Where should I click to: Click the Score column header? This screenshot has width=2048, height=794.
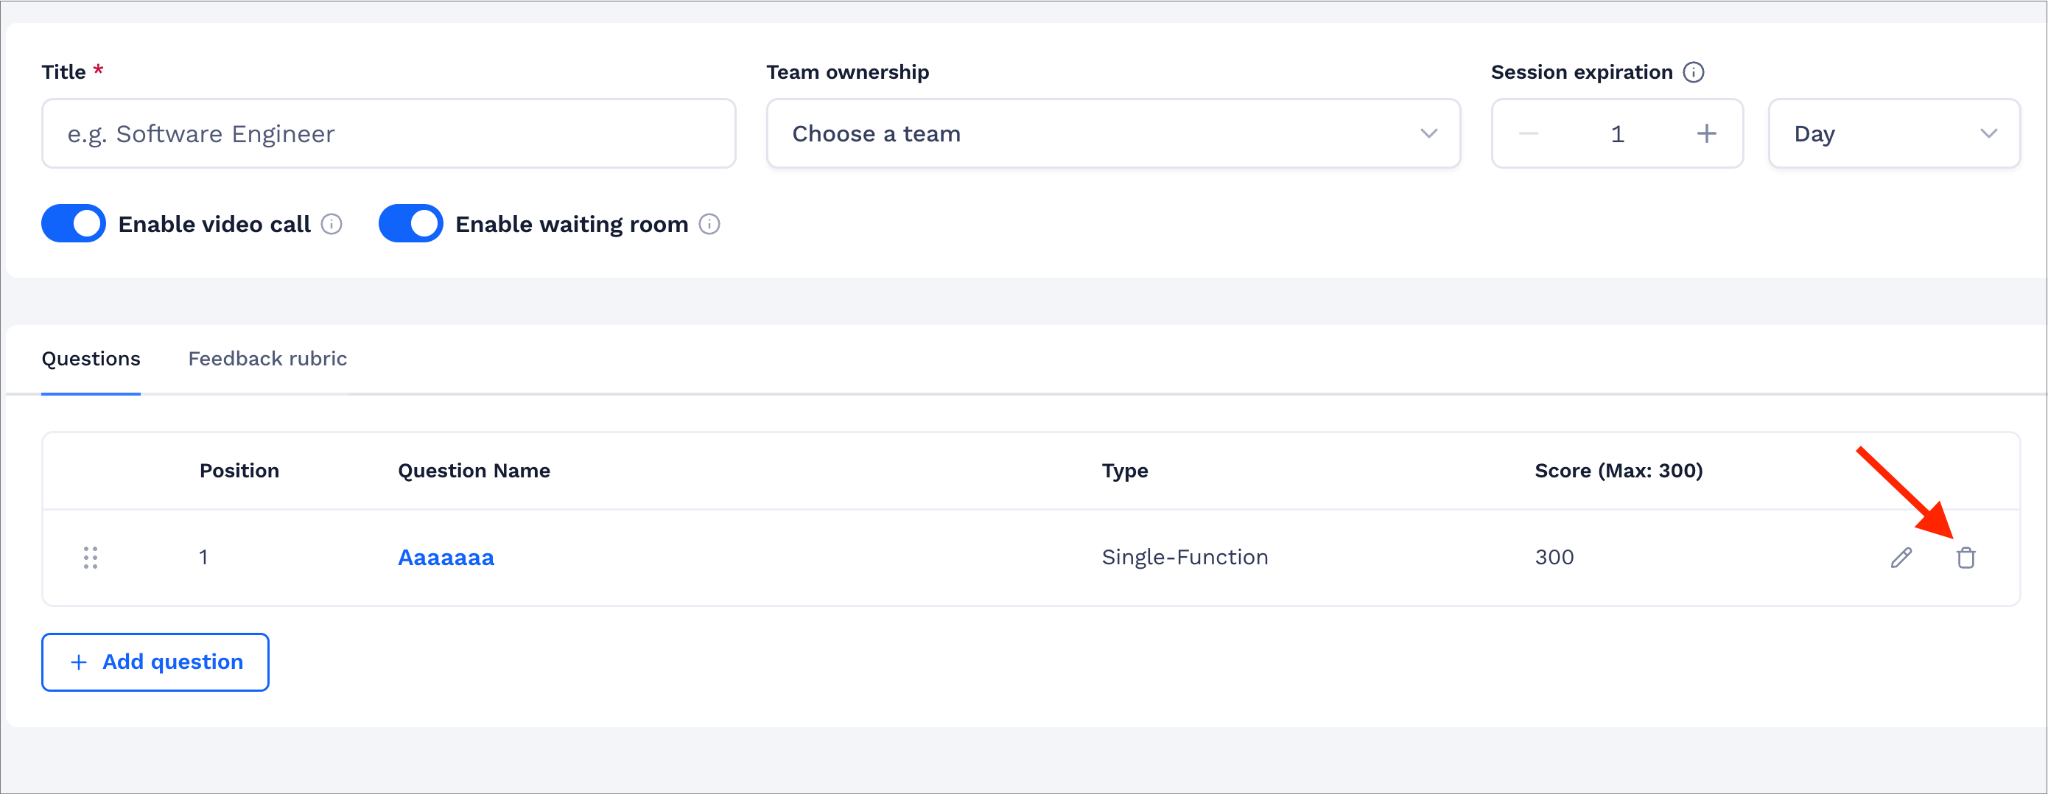click(1619, 471)
